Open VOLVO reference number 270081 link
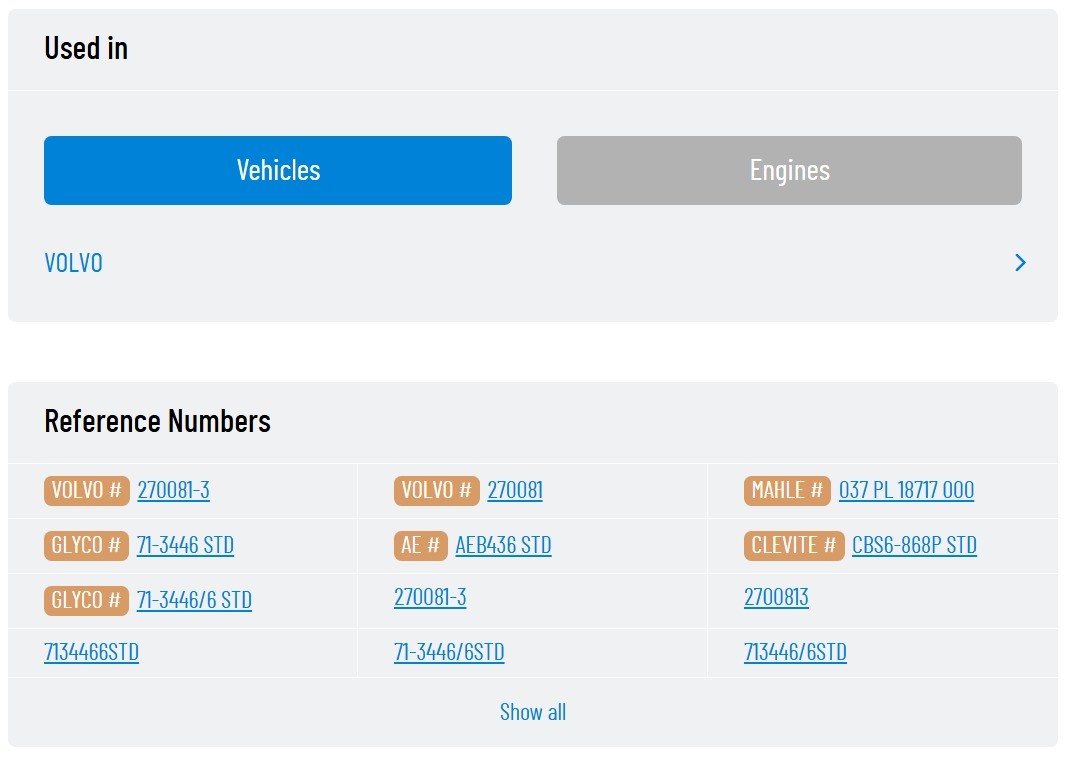 (515, 490)
